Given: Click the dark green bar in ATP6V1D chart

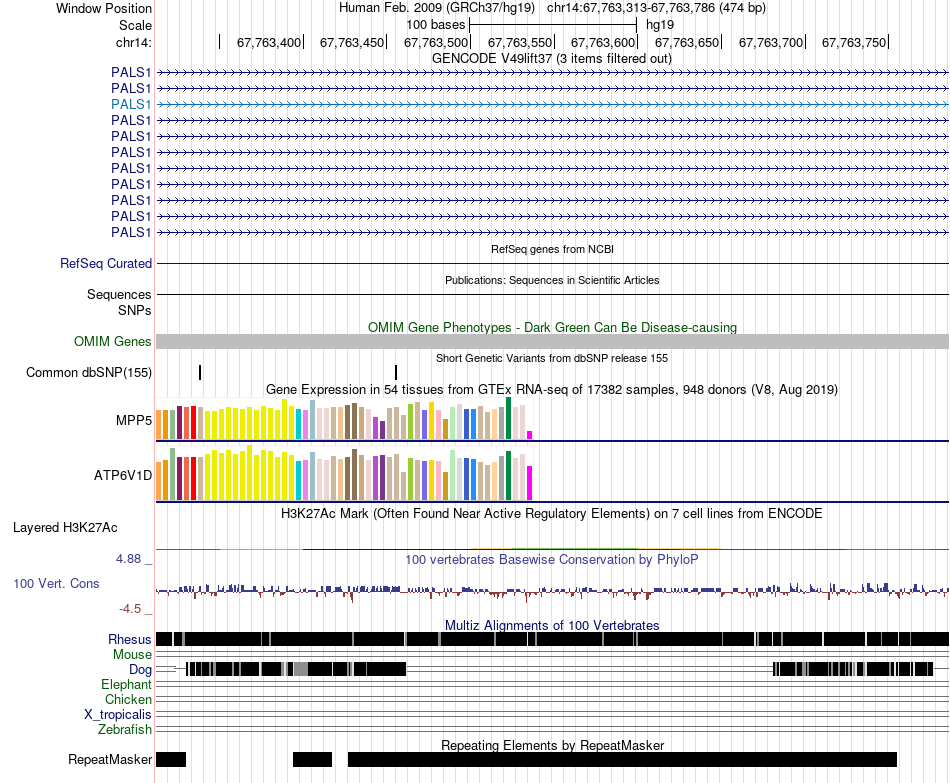Looking at the screenshot, I should coord(509,475).
